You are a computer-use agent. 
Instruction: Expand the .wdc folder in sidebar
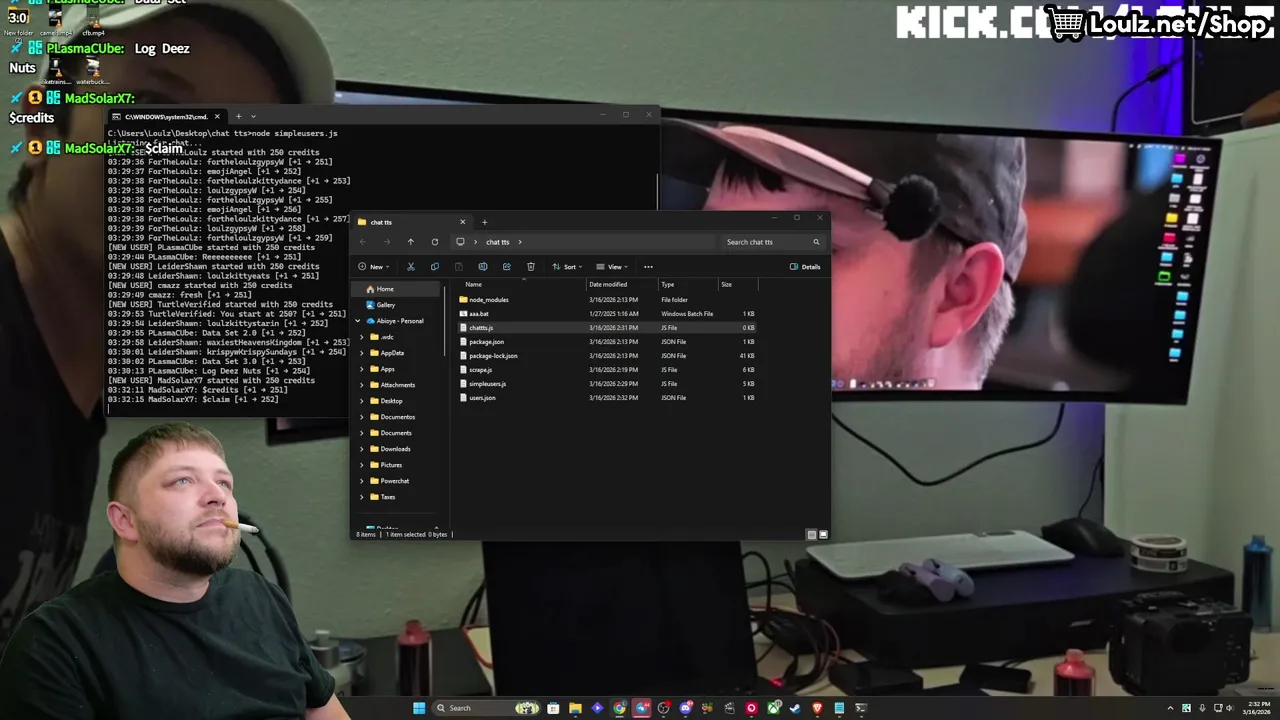coord(362,337)
